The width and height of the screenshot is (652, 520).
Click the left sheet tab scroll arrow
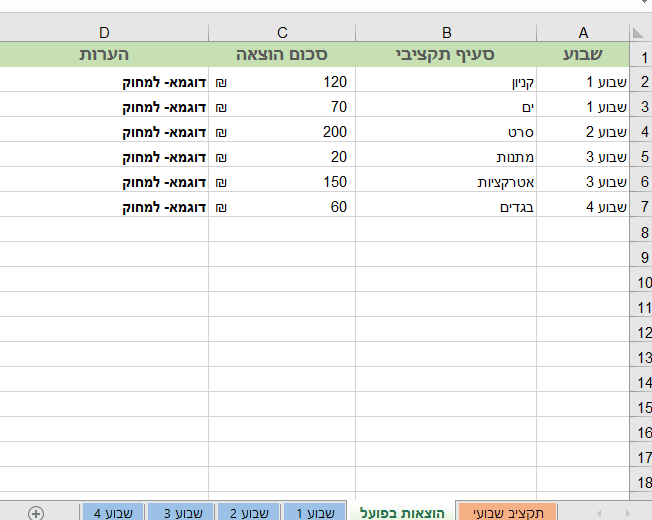coord(599,513)
